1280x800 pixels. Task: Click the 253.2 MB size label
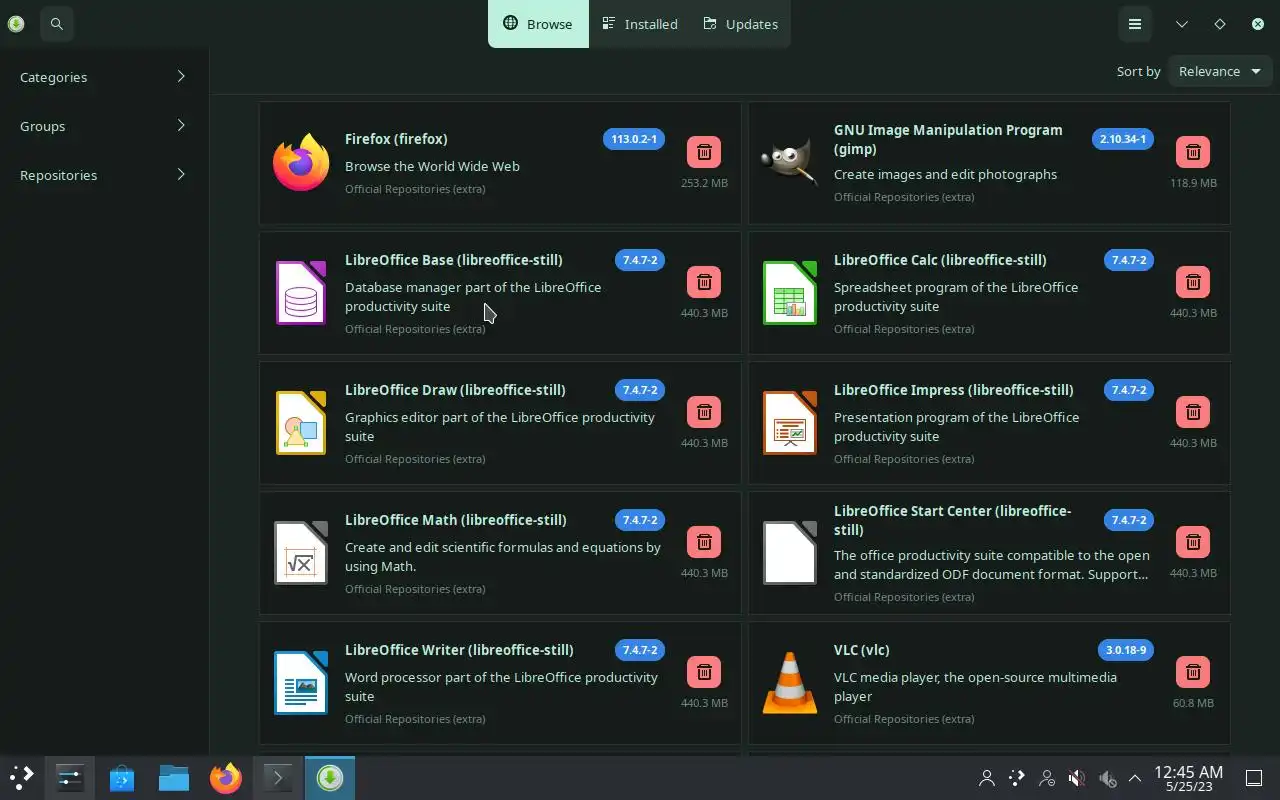tap(704, 183)
